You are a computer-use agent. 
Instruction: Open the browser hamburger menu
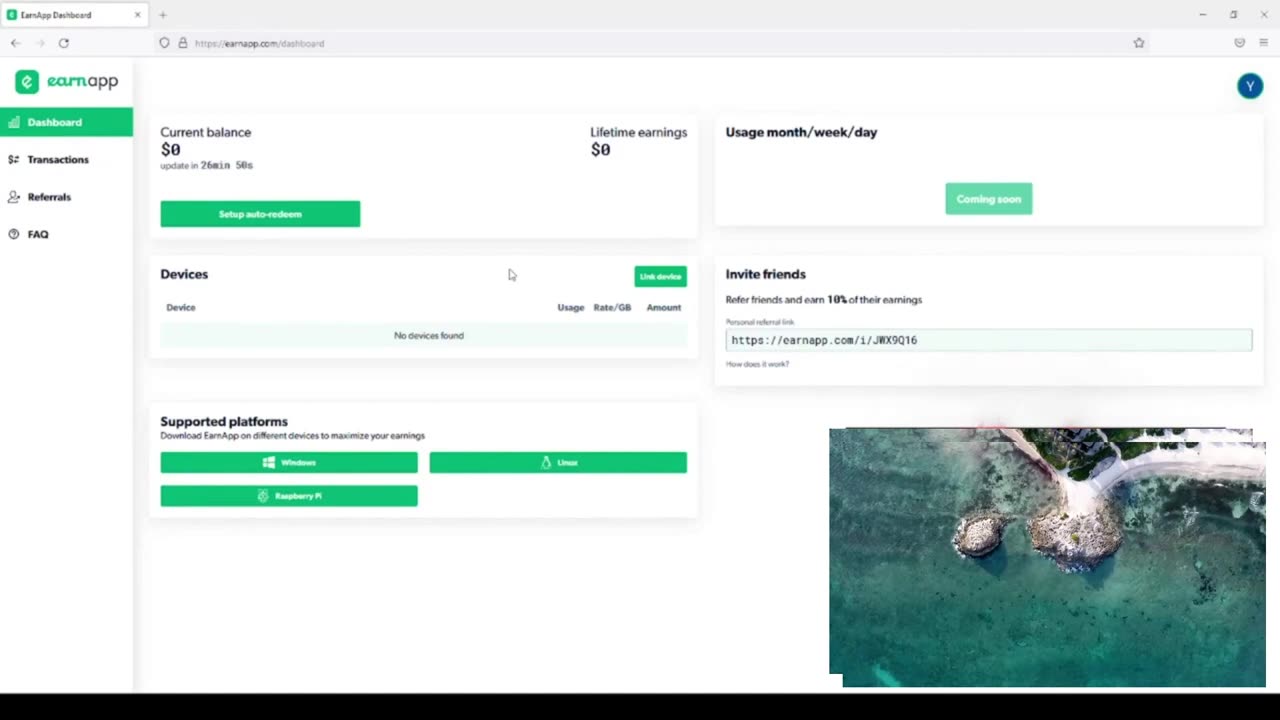tap(1264, 43)
